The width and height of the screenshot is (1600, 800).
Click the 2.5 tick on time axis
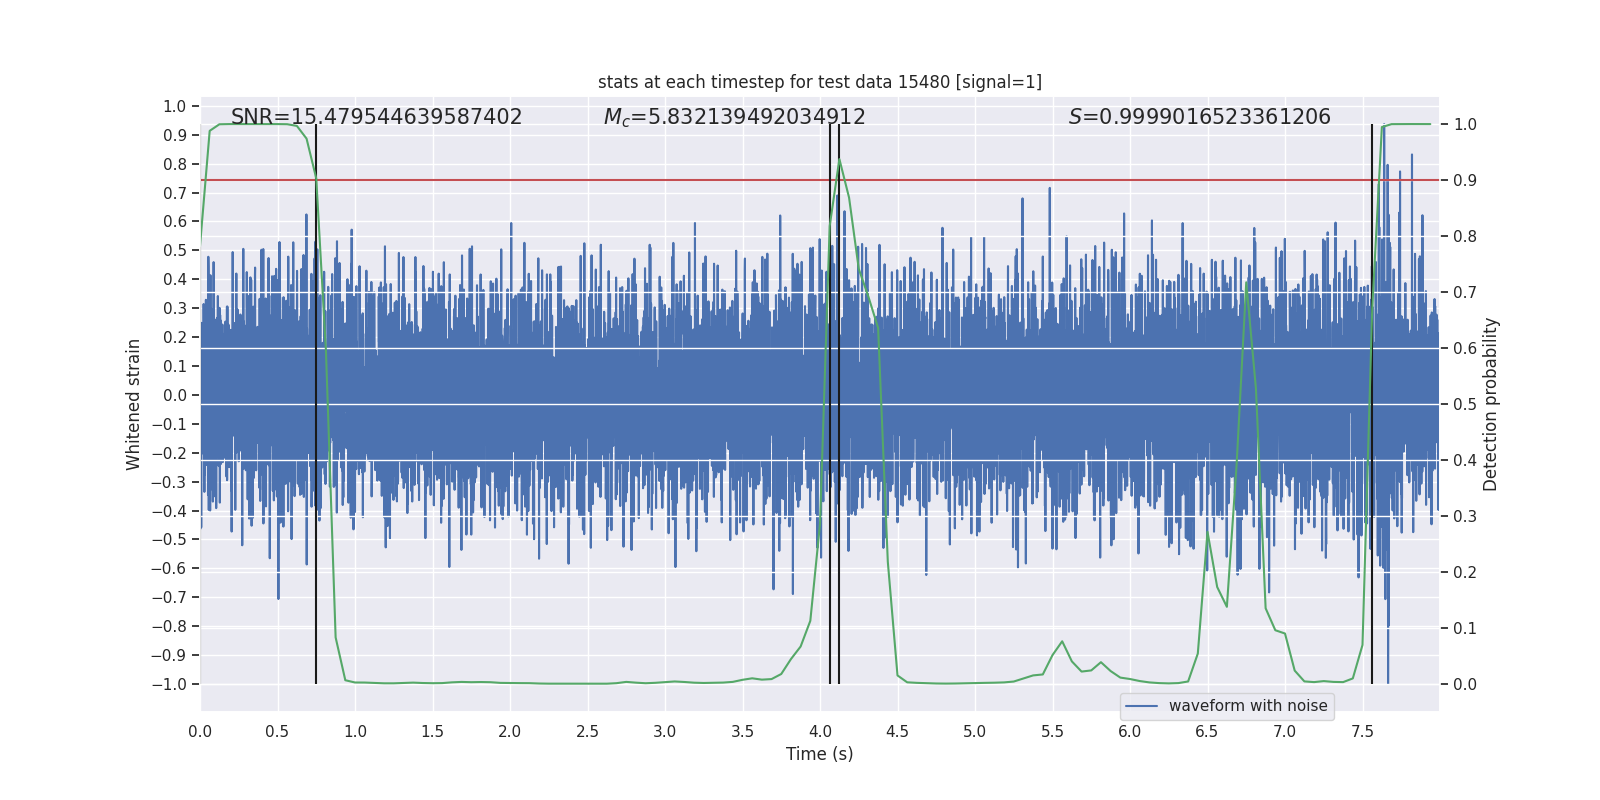click(587, 731)
